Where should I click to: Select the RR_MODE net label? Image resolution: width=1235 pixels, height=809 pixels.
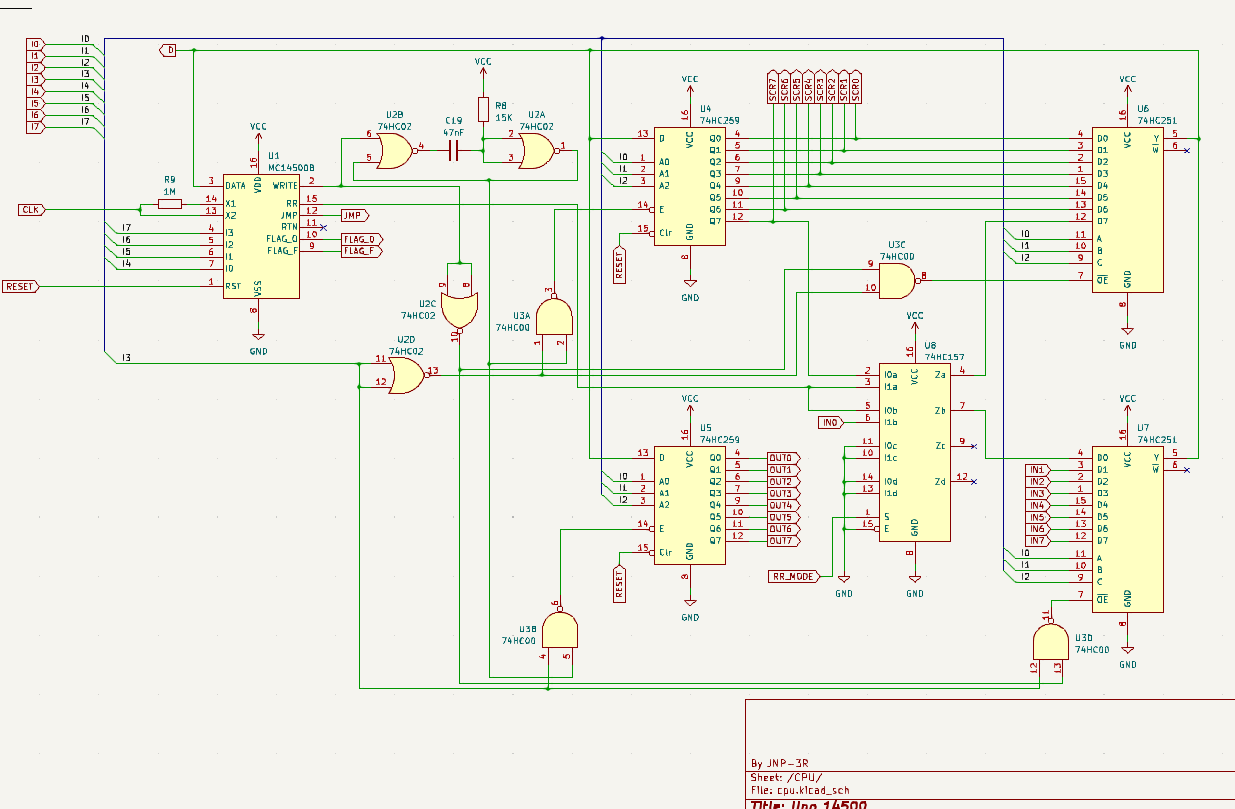pos(795,575)
